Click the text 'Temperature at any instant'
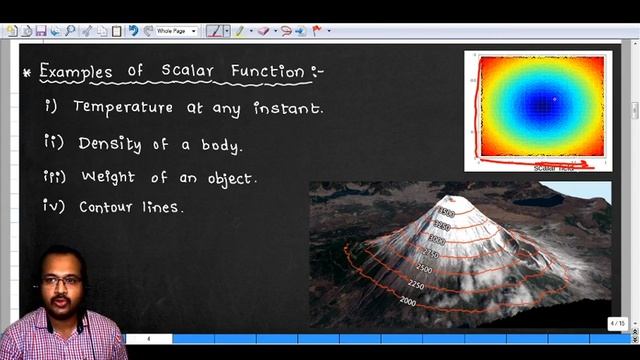 [198, 108]
